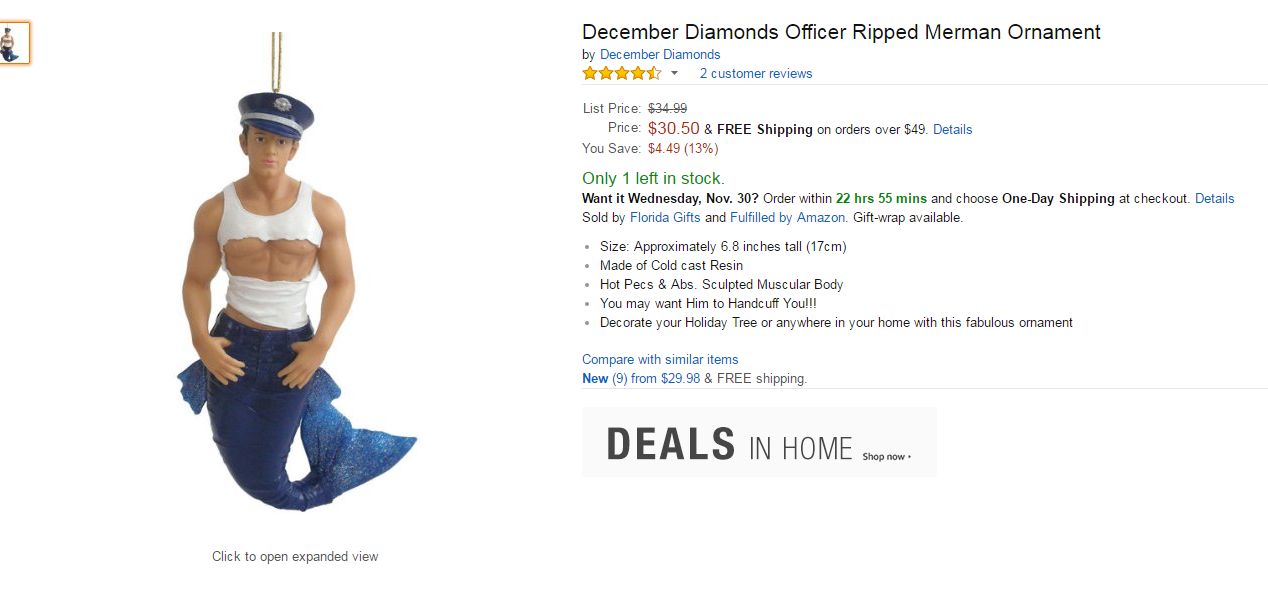1268x604 pixels.
Task: Click the $30.50 price
Action: pyautogui.click(x=673, y=128)
